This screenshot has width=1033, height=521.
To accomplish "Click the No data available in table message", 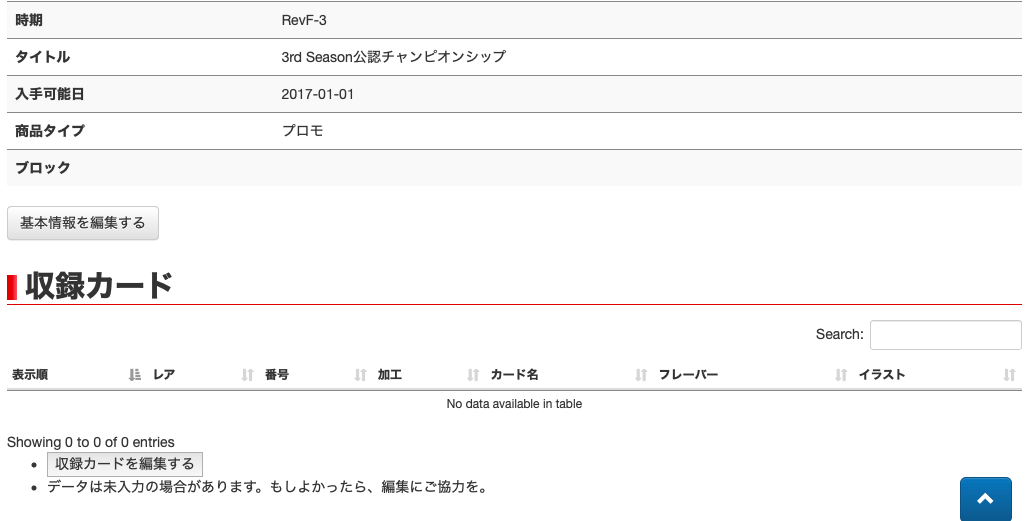I will coord(514,404).
